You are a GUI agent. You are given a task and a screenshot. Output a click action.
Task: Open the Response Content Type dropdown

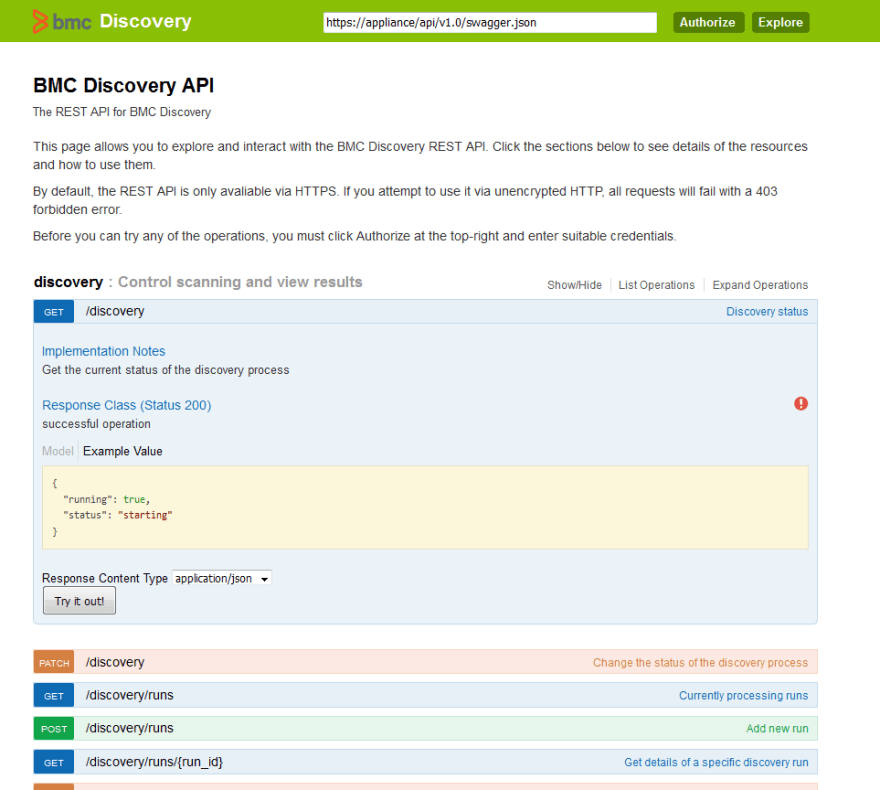click(222, 578)
